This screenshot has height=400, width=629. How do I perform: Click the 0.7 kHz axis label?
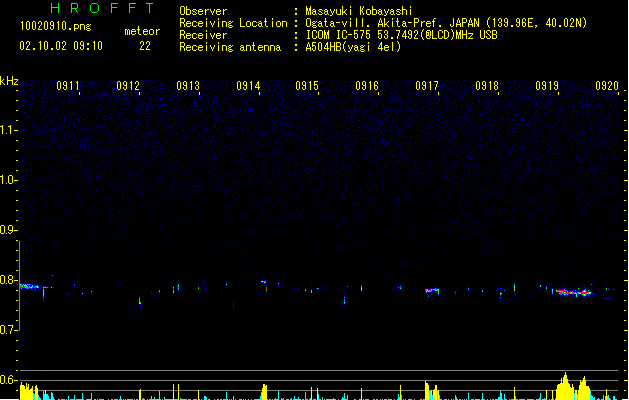[x=8, y=330]
